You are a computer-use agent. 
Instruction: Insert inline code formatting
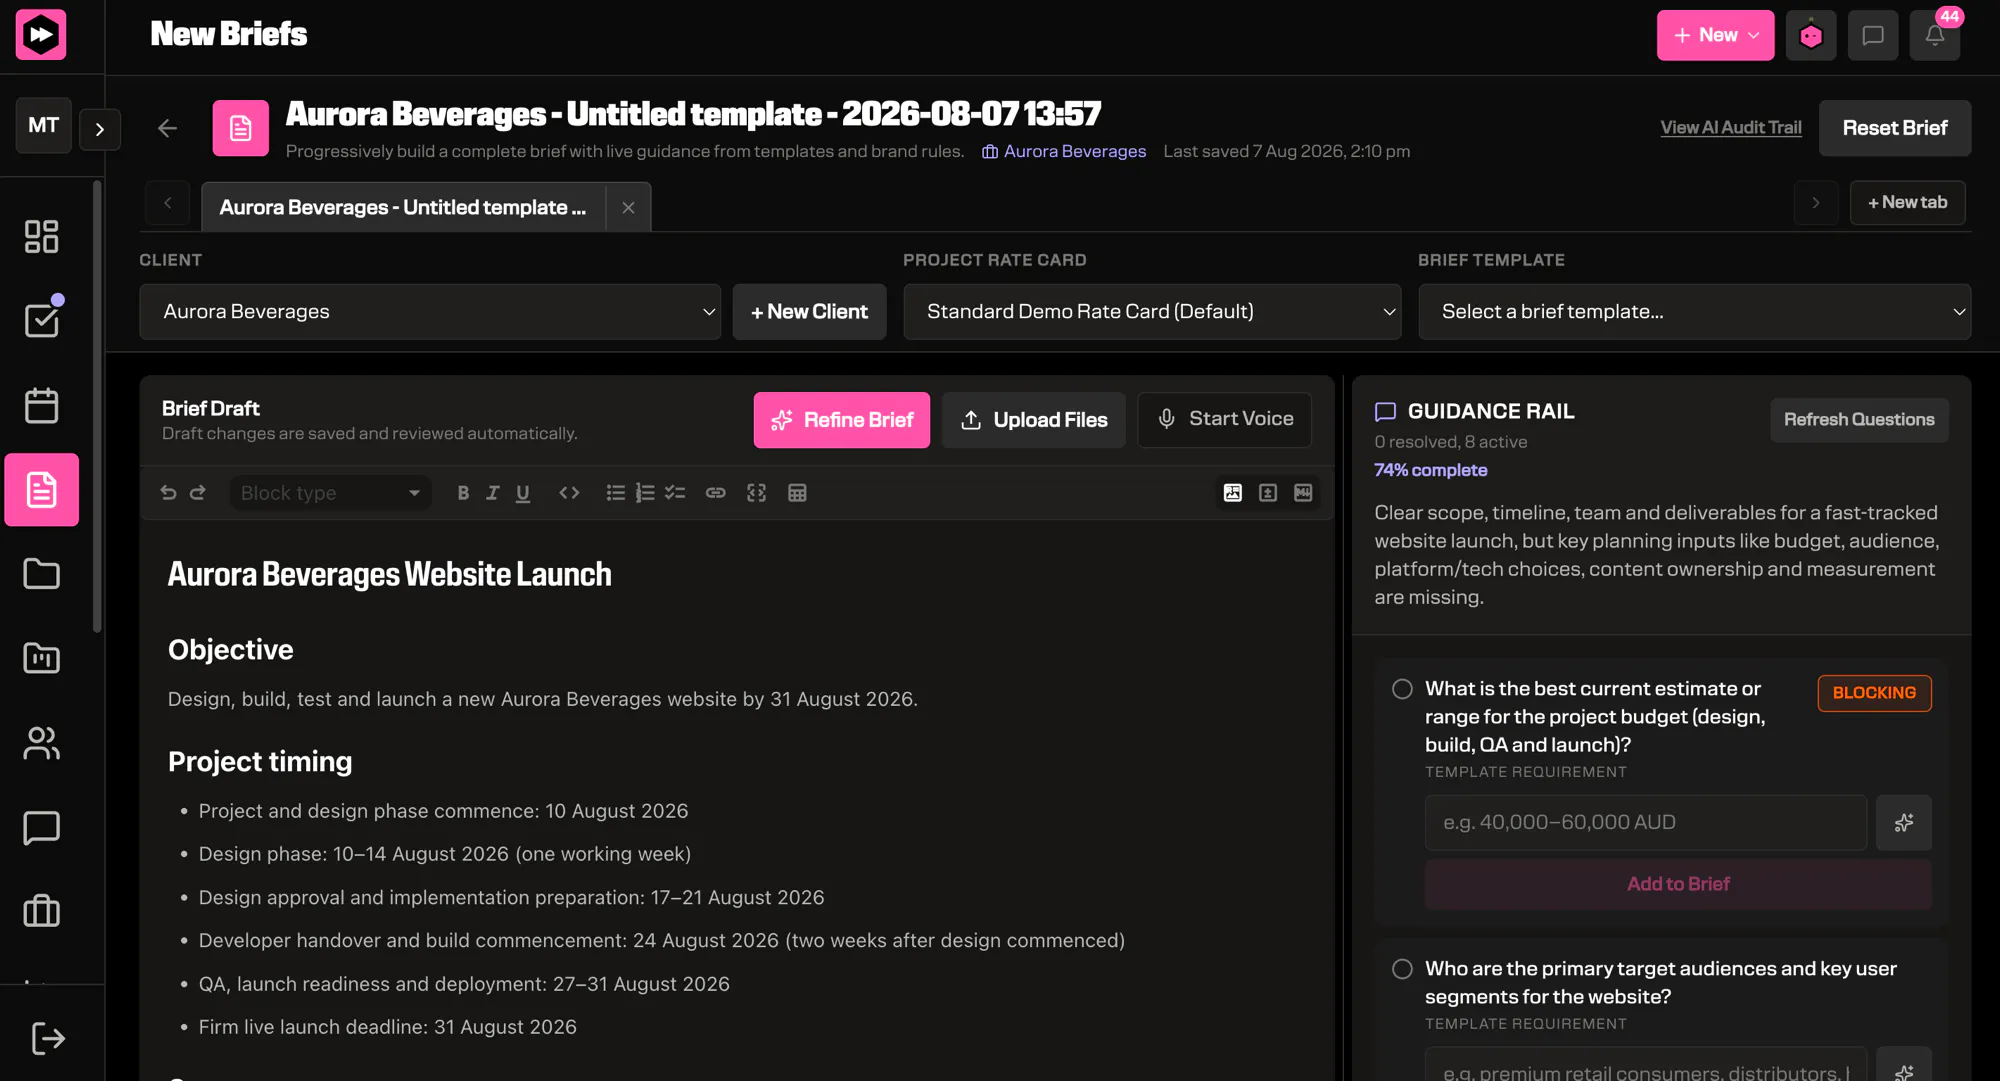coord(569,493)
